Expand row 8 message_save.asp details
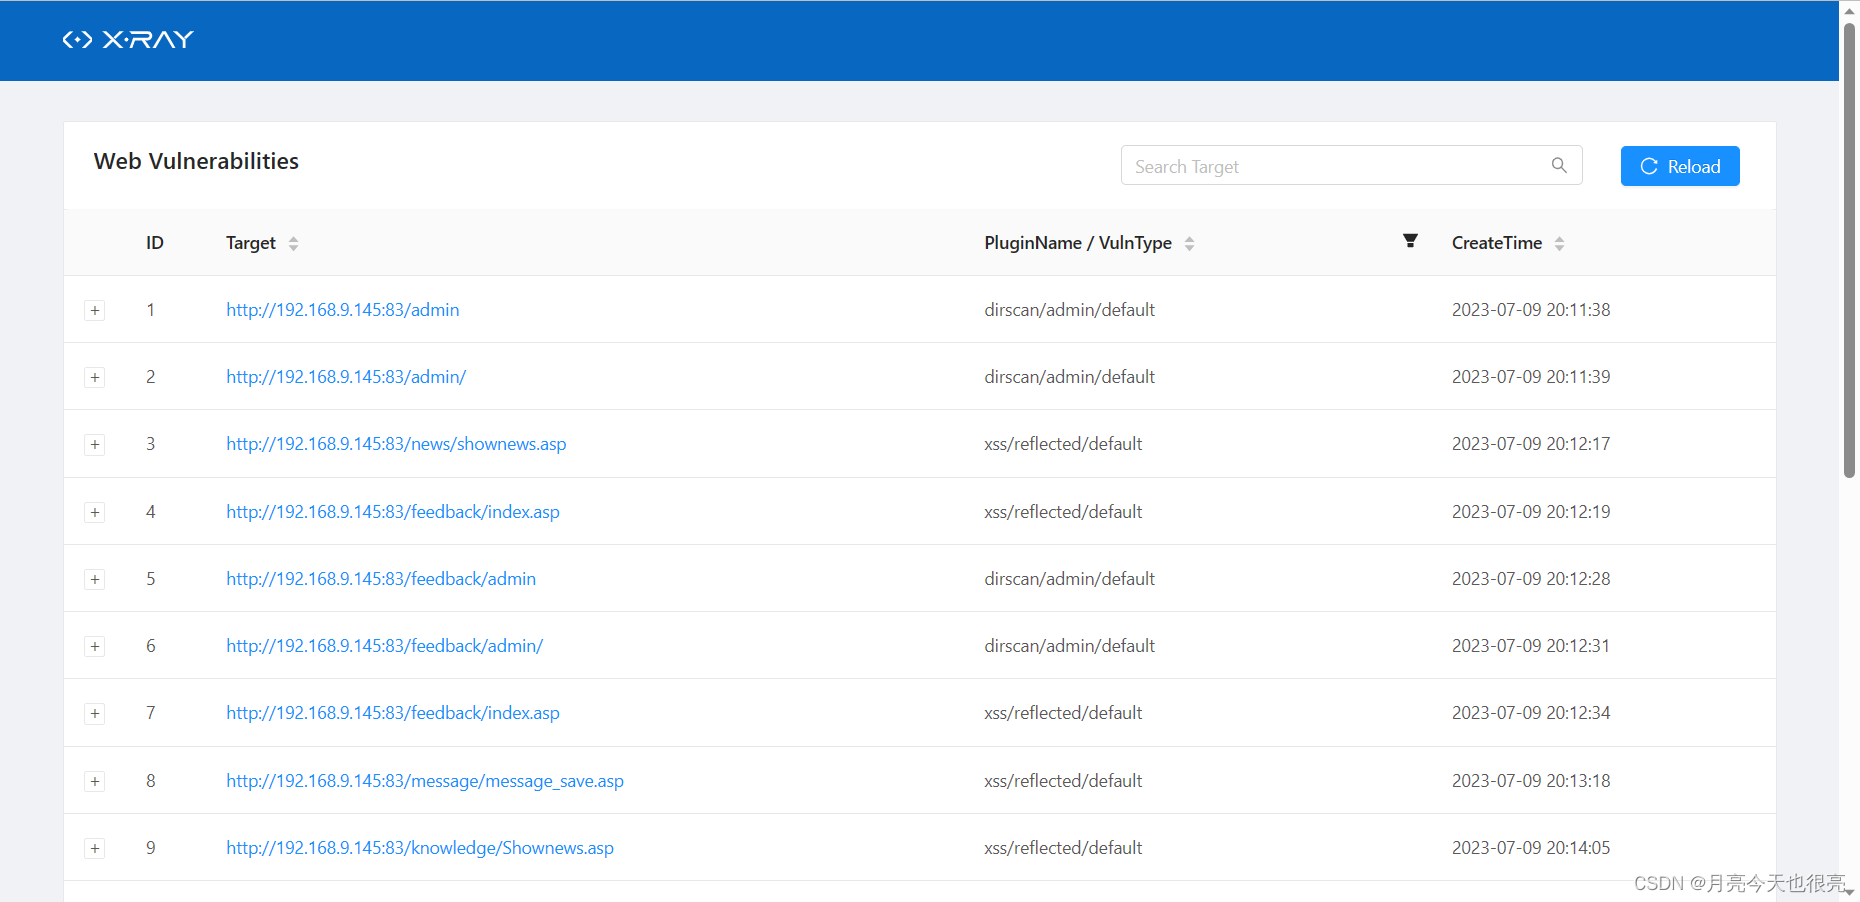 95,781
